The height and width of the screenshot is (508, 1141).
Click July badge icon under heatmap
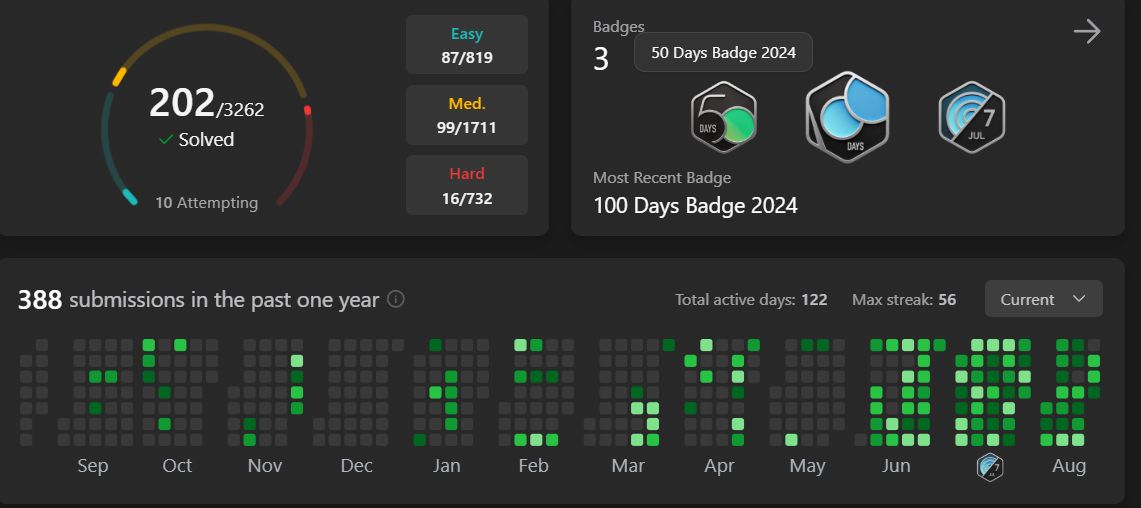coord(990,467)
